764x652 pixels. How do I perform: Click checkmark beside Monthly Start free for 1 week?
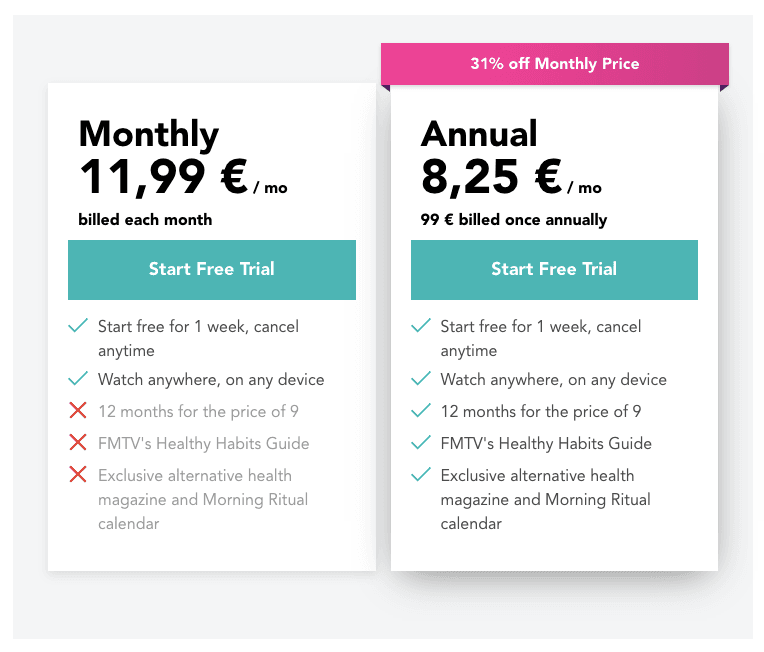[78, 325]
